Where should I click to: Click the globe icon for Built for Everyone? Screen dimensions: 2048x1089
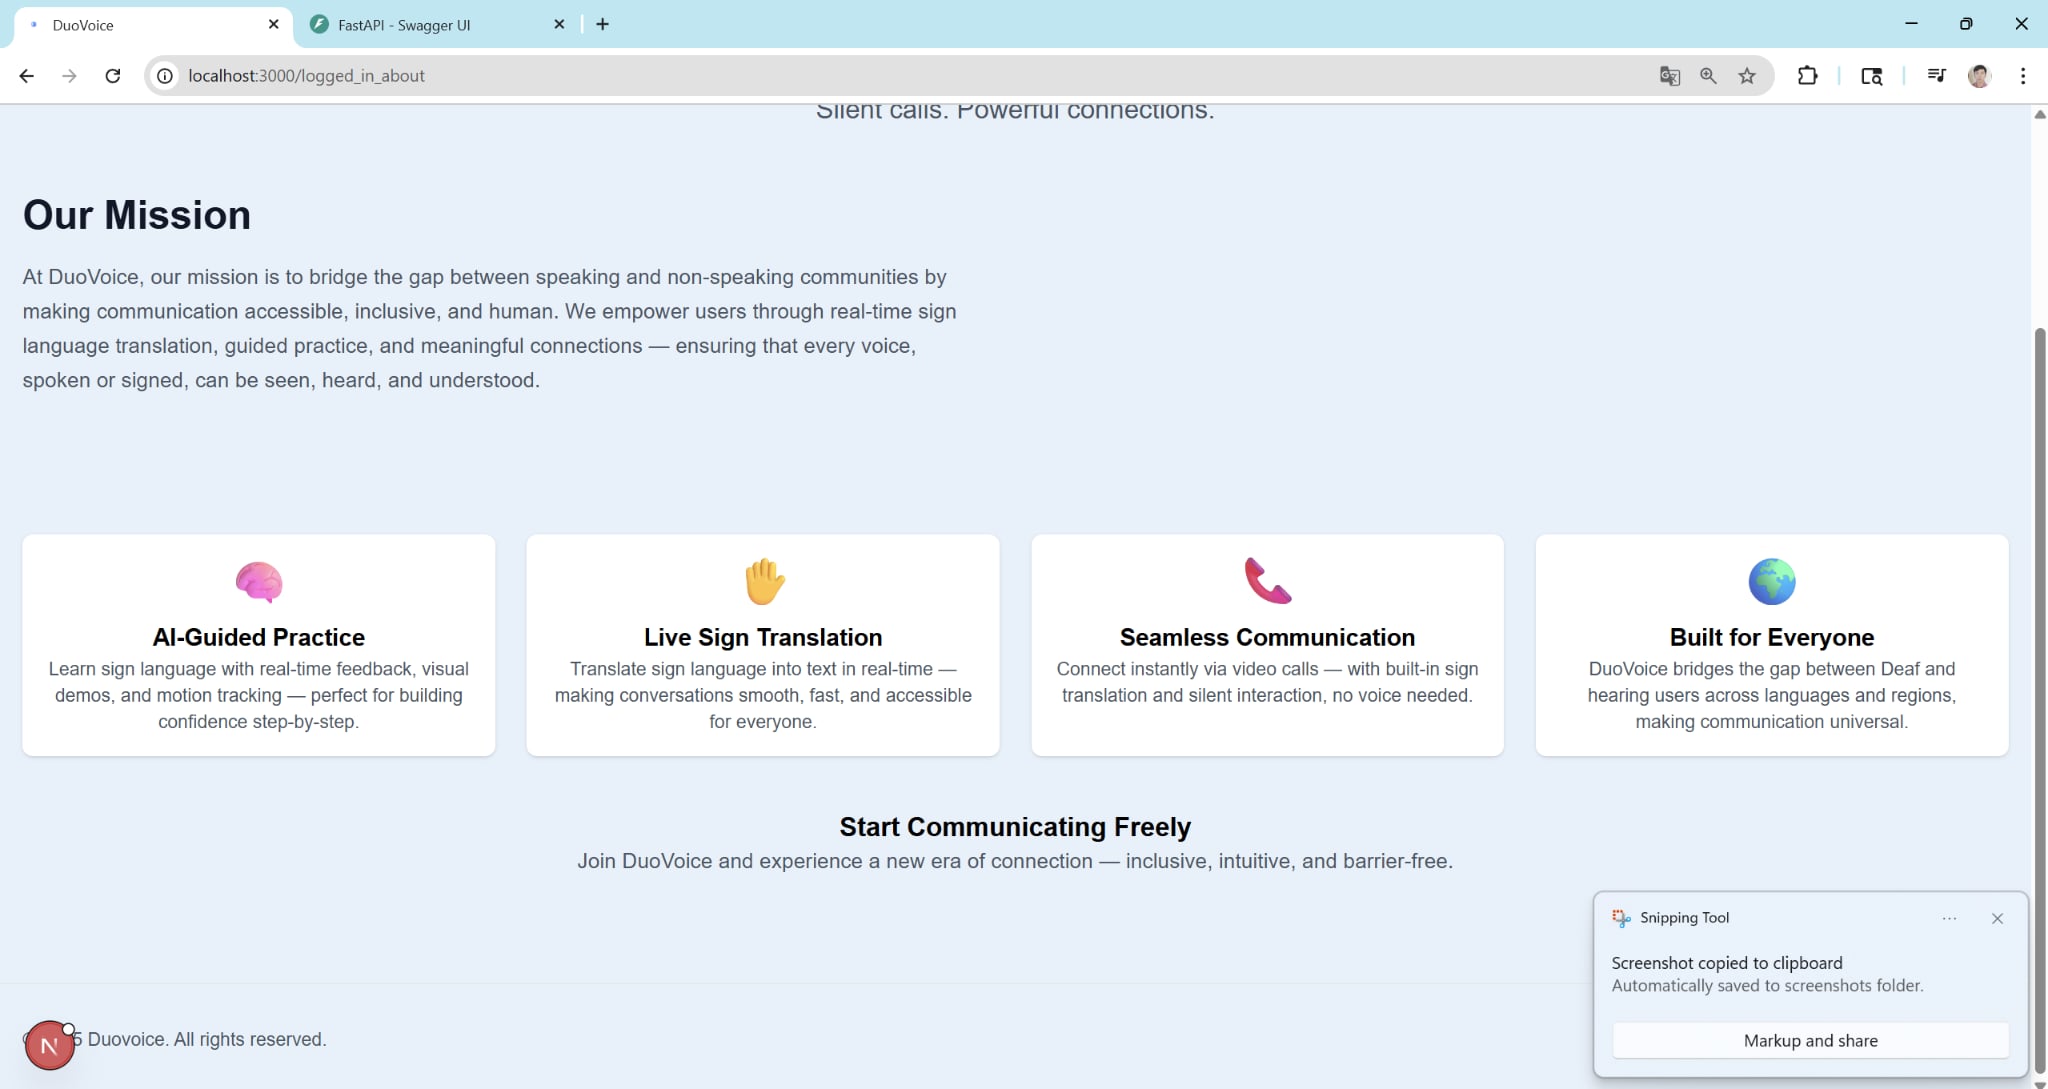pos(1771,581)
